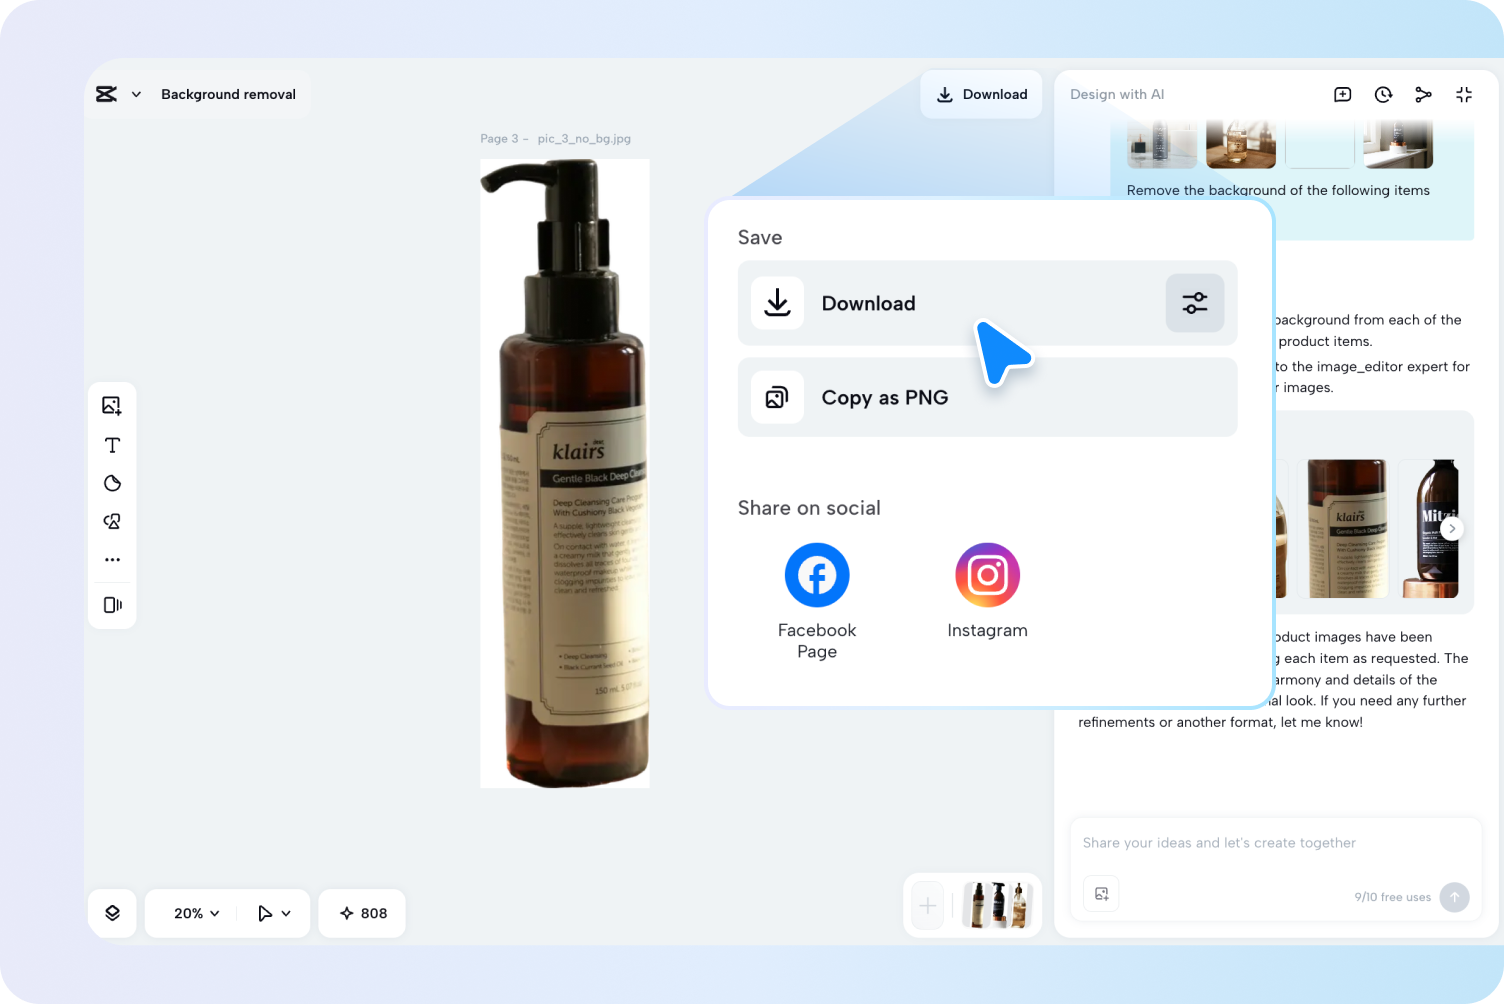Start a new chat in Design with AI
The image size is (1504, 1004).
(1342, 94)
